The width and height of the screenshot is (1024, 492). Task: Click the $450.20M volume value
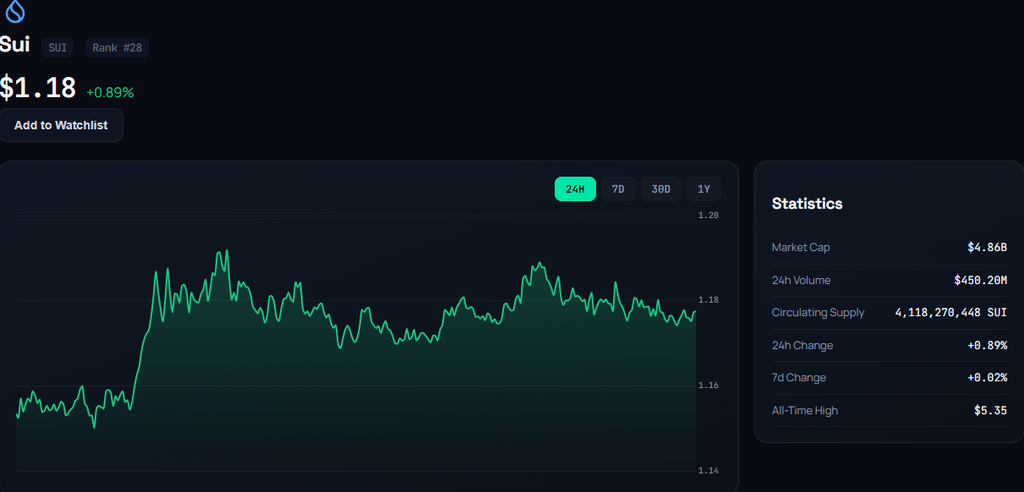pyautogui.click(x=980, y=280)
